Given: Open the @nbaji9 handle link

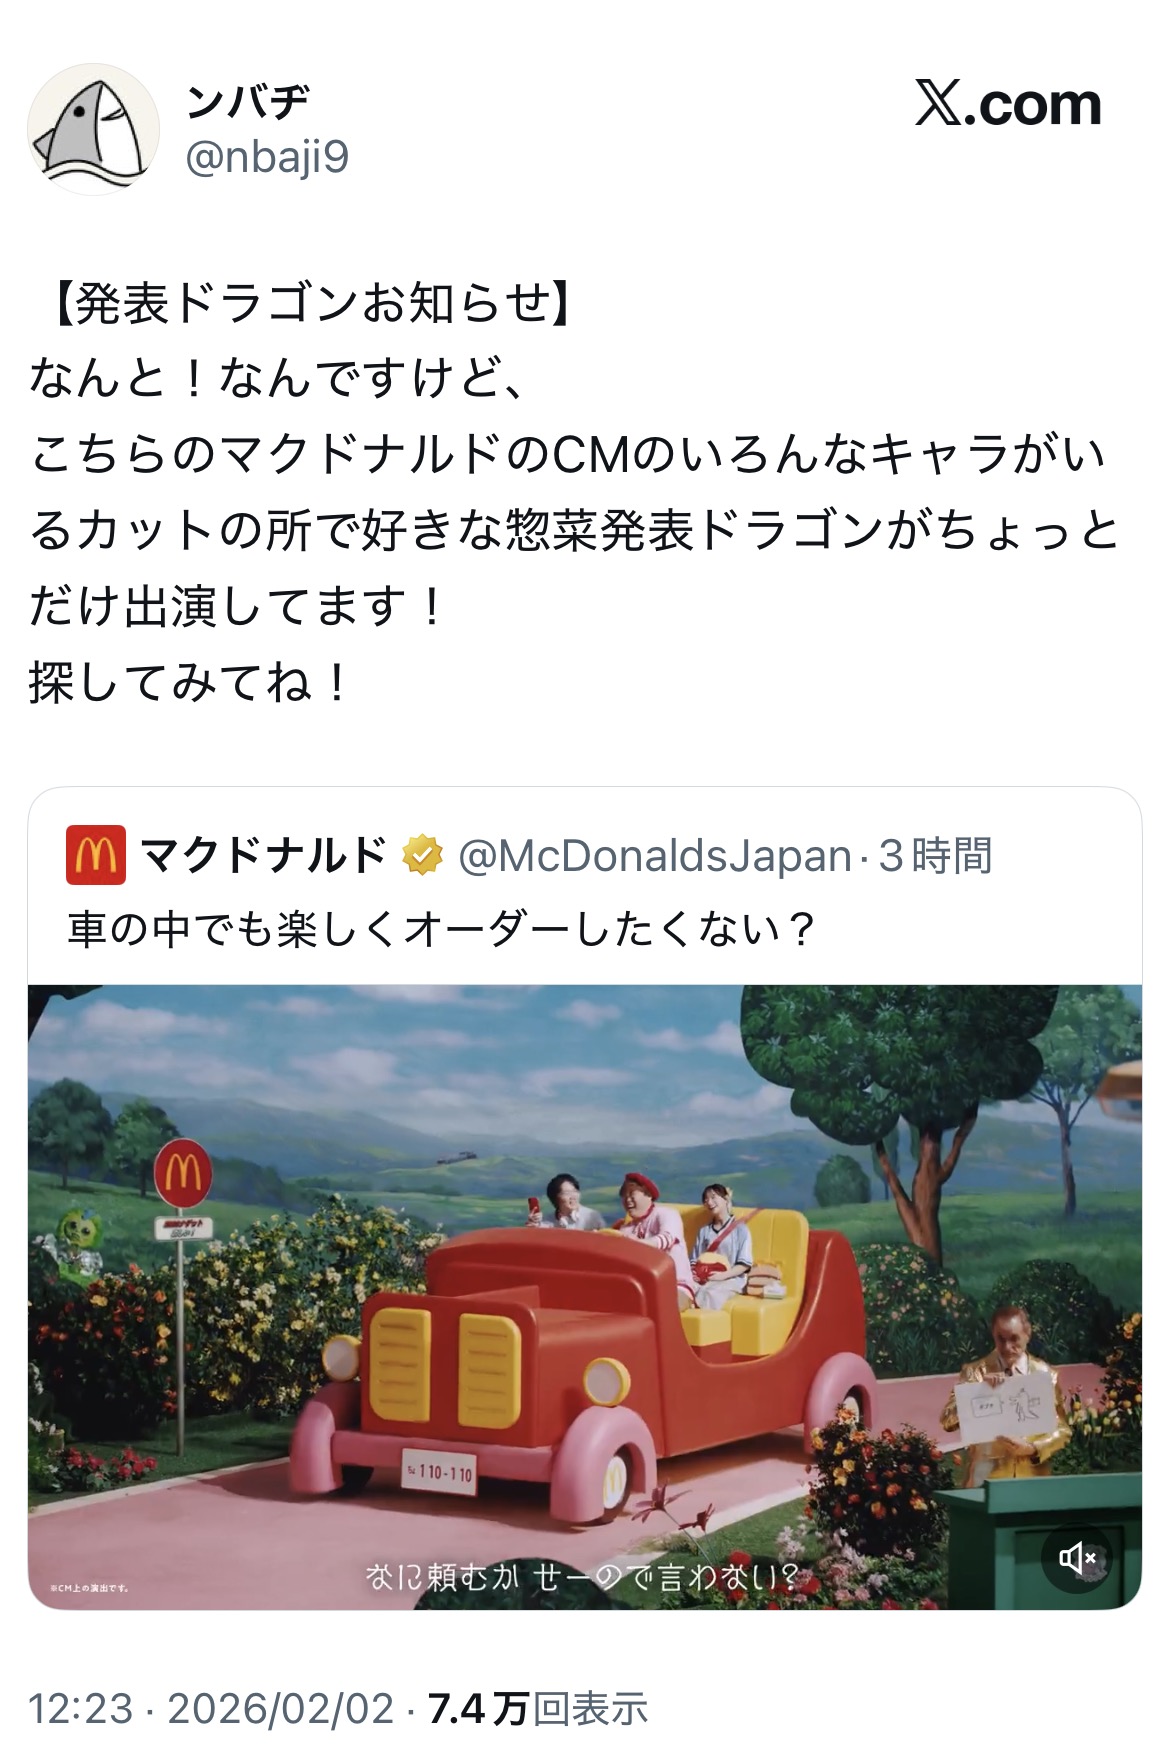Looking at the screenshot, I should tap(267, 157).
